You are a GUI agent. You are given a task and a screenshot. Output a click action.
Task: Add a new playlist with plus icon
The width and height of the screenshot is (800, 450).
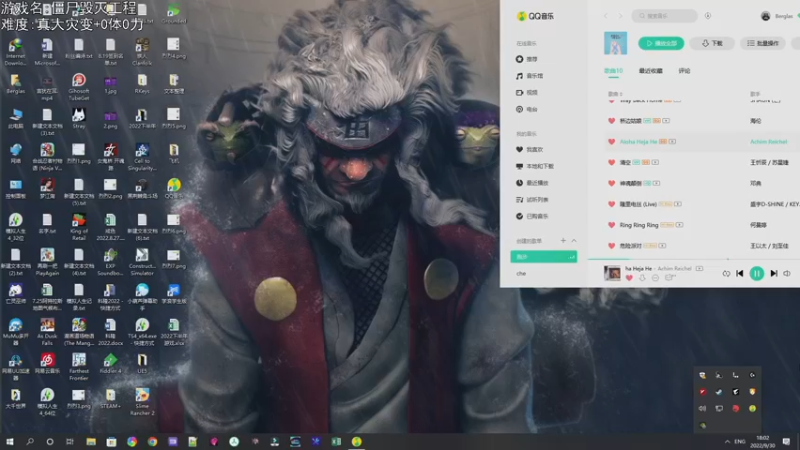coord(563,240)
